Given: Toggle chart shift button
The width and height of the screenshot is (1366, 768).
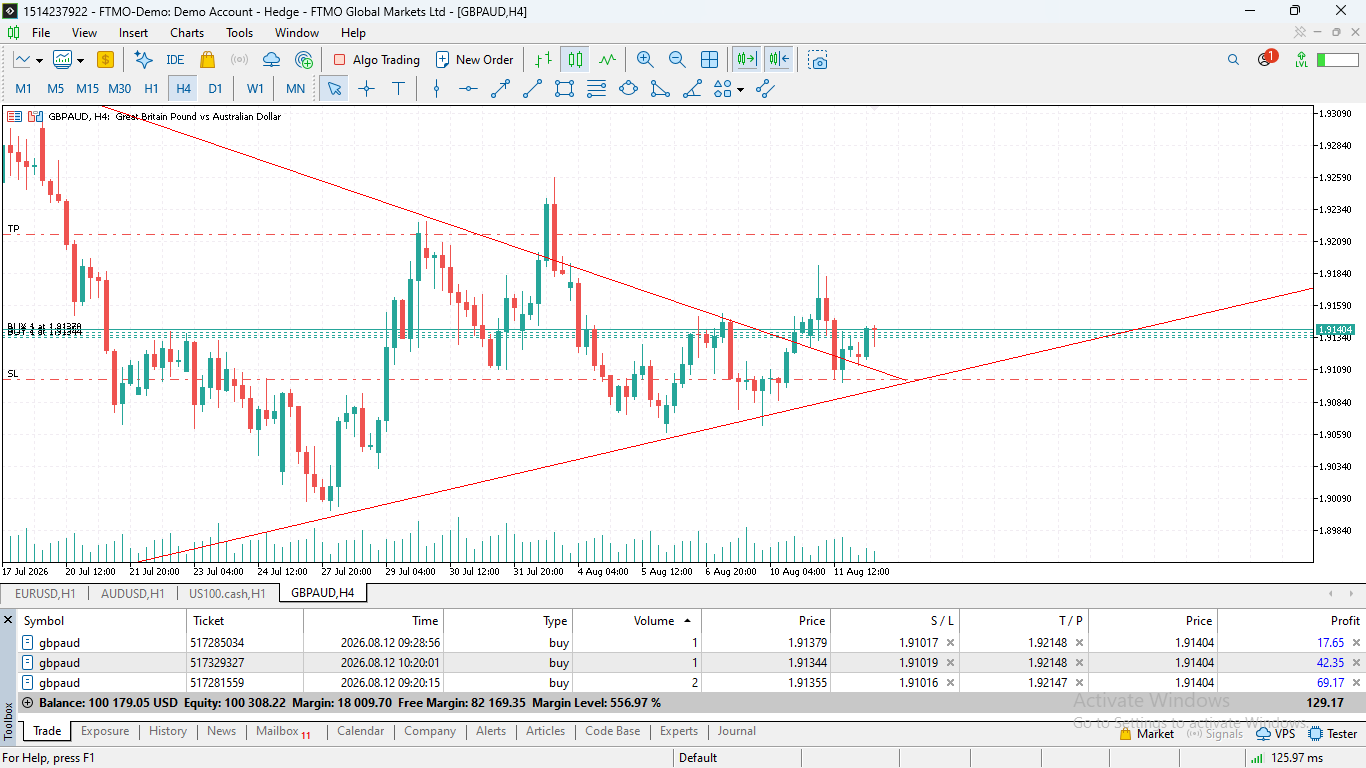Looking at the screenshot, I should pos(780,60).
